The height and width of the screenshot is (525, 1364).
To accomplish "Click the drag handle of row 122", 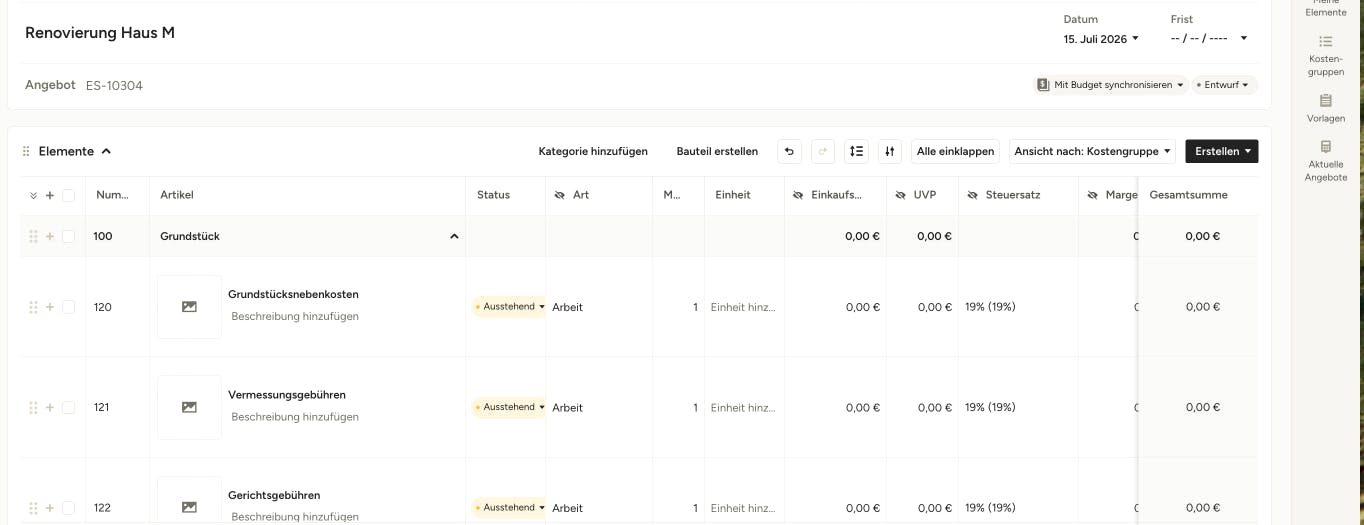I will point(33,507).
